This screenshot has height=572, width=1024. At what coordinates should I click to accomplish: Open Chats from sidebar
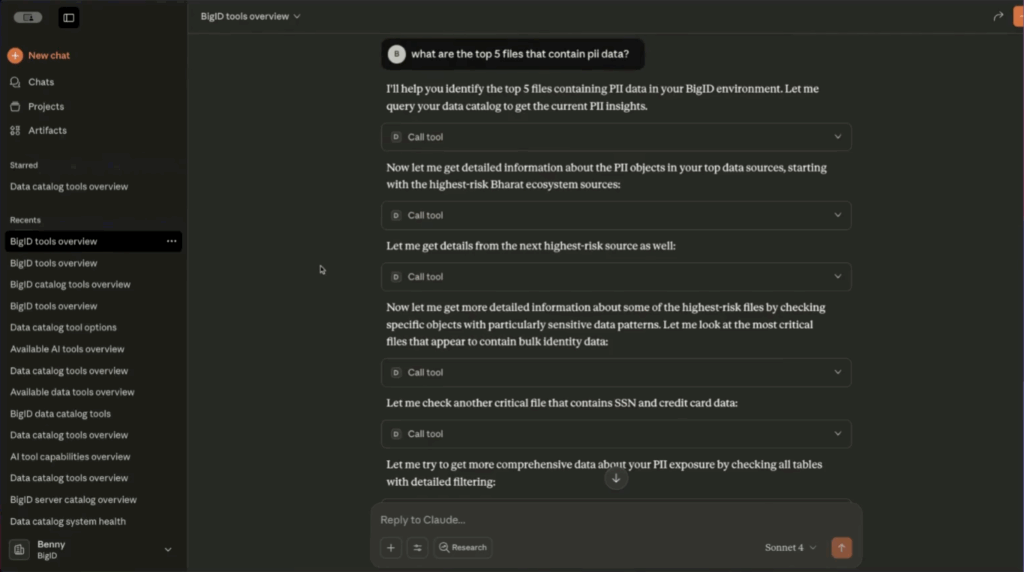click(41, 82)
